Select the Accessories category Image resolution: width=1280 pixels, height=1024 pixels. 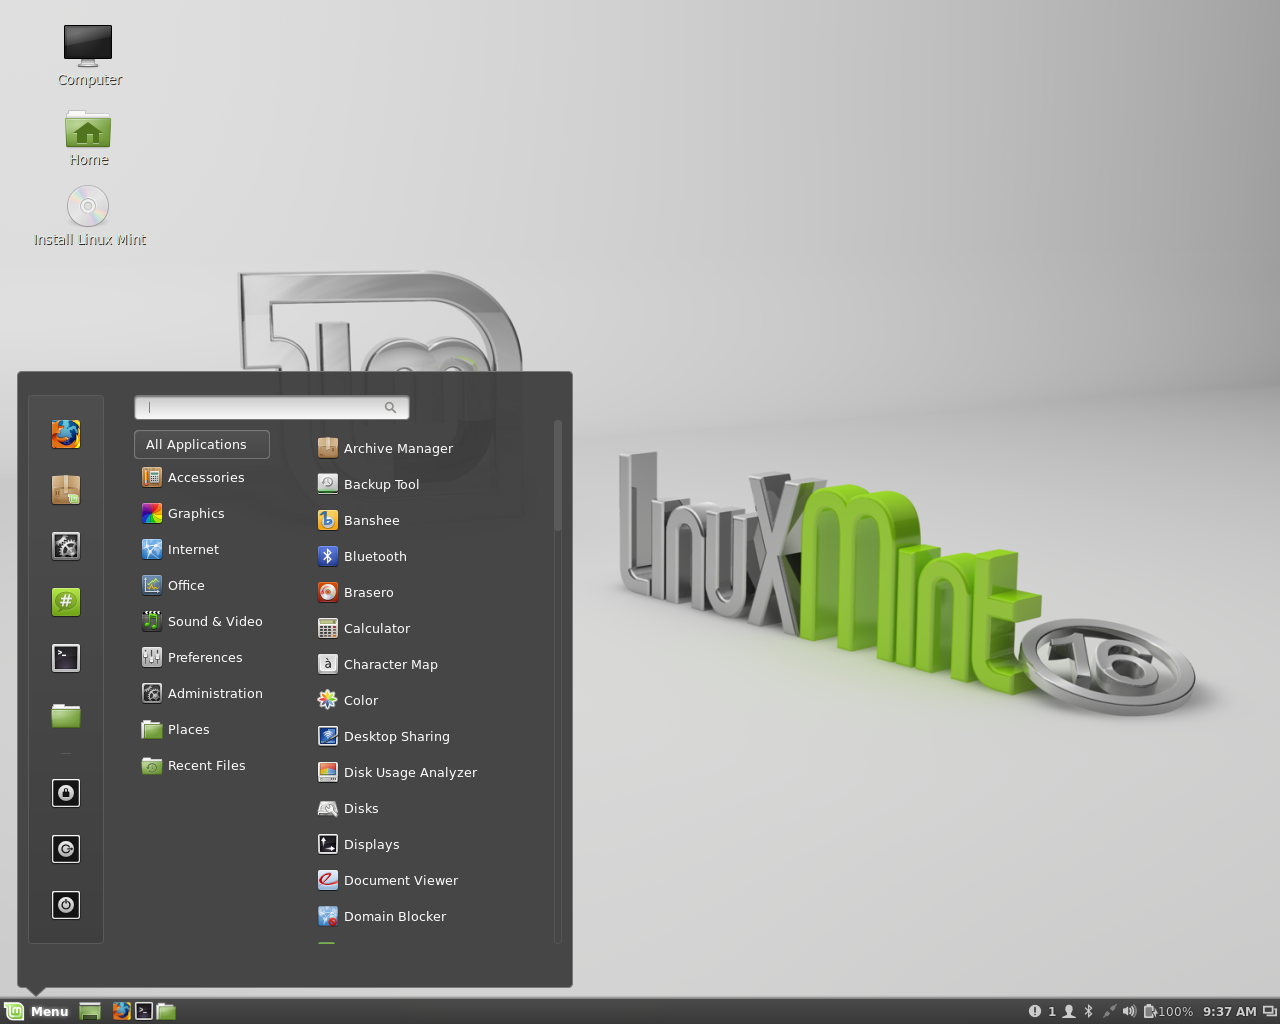point(205,478)
